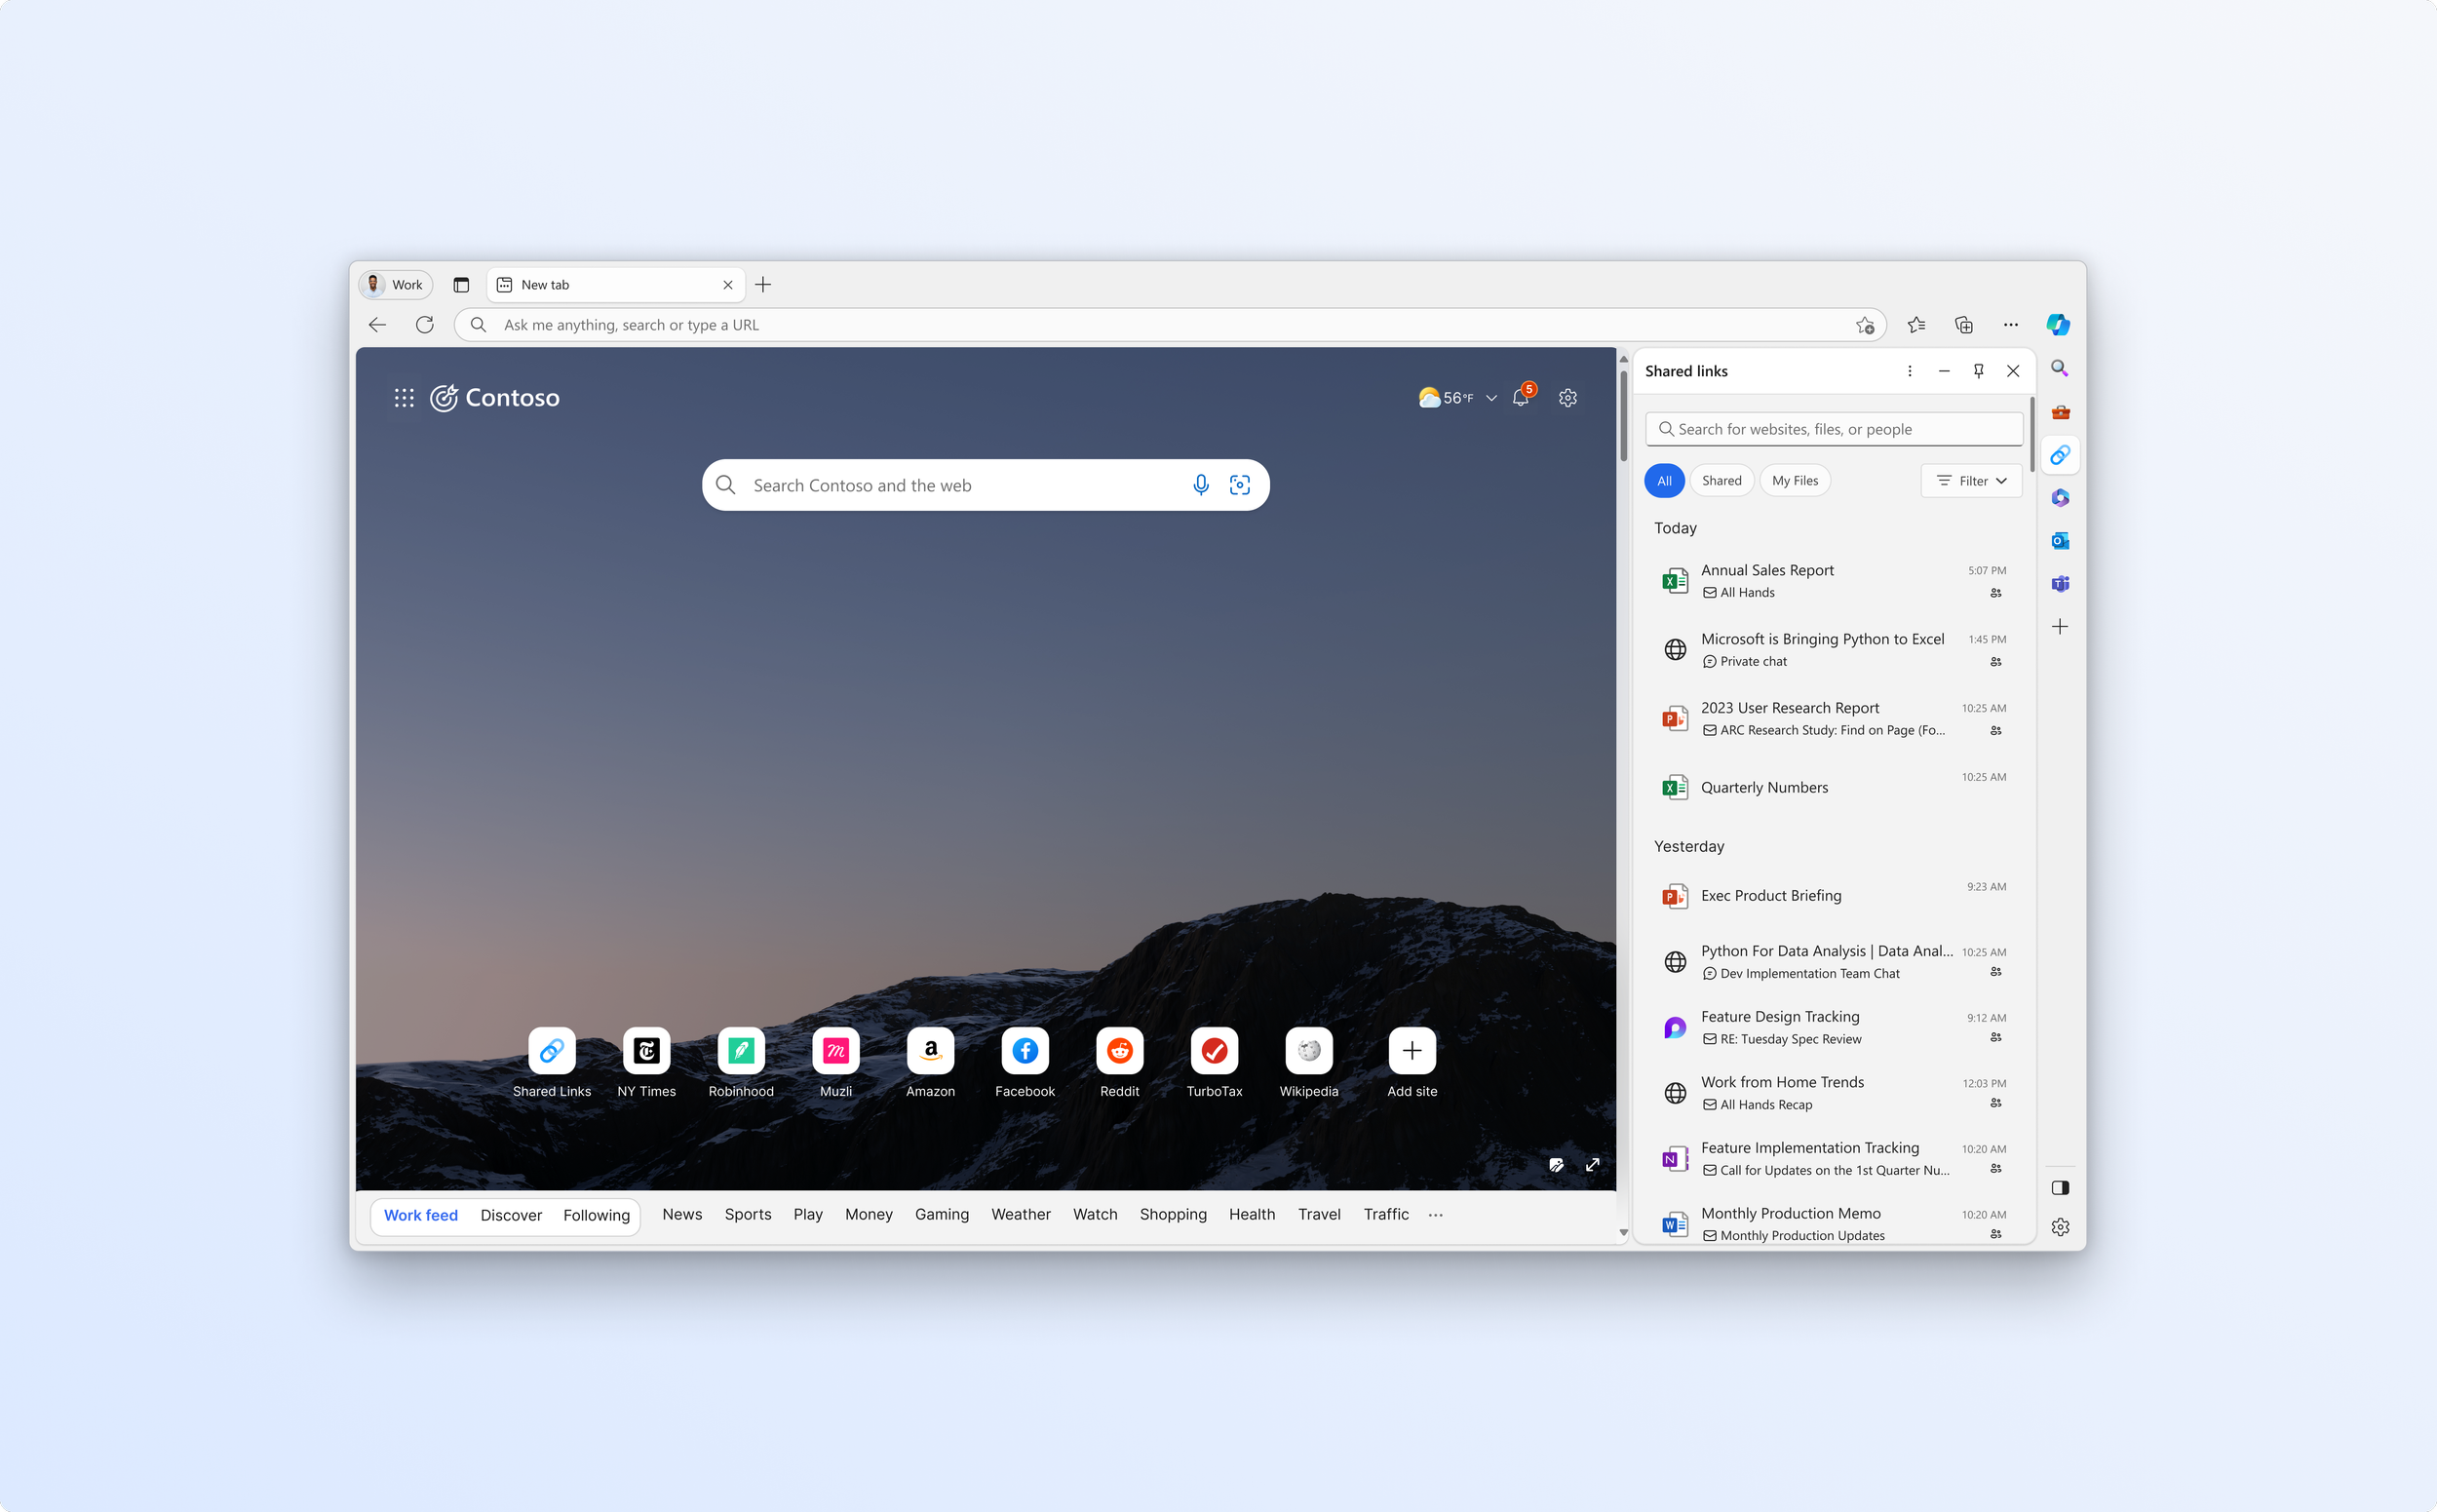Select the My Files filter pill
This screenshot has height=1512, width=2437.
point(1794,481)
